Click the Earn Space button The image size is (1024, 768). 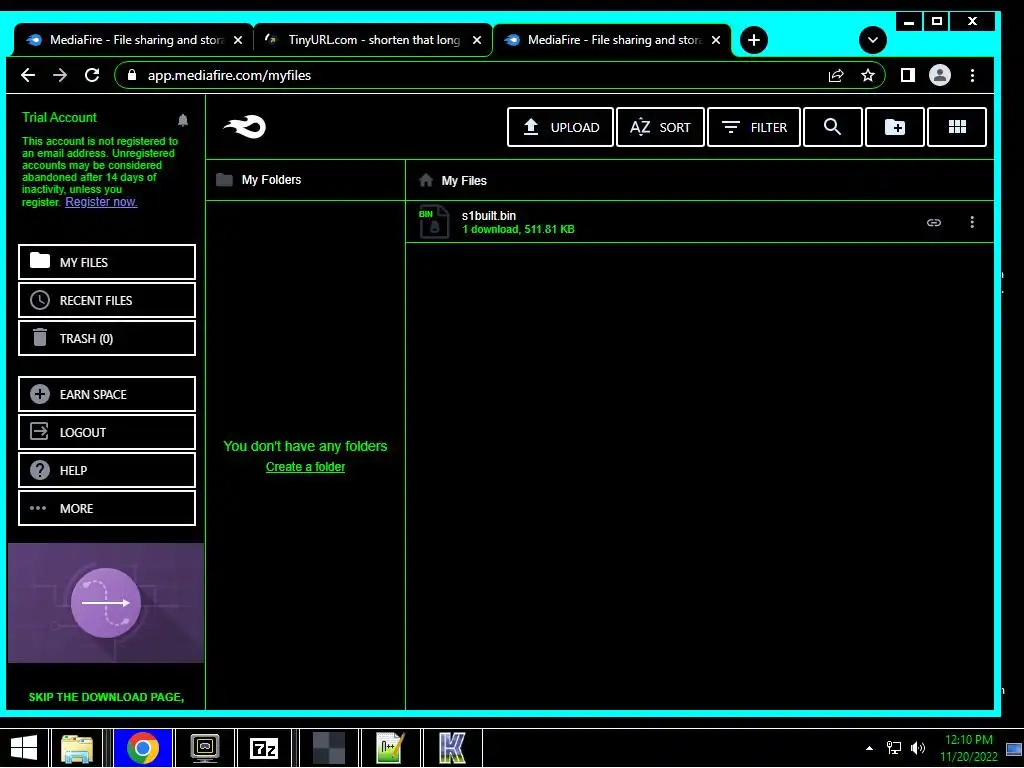[107, 394]
